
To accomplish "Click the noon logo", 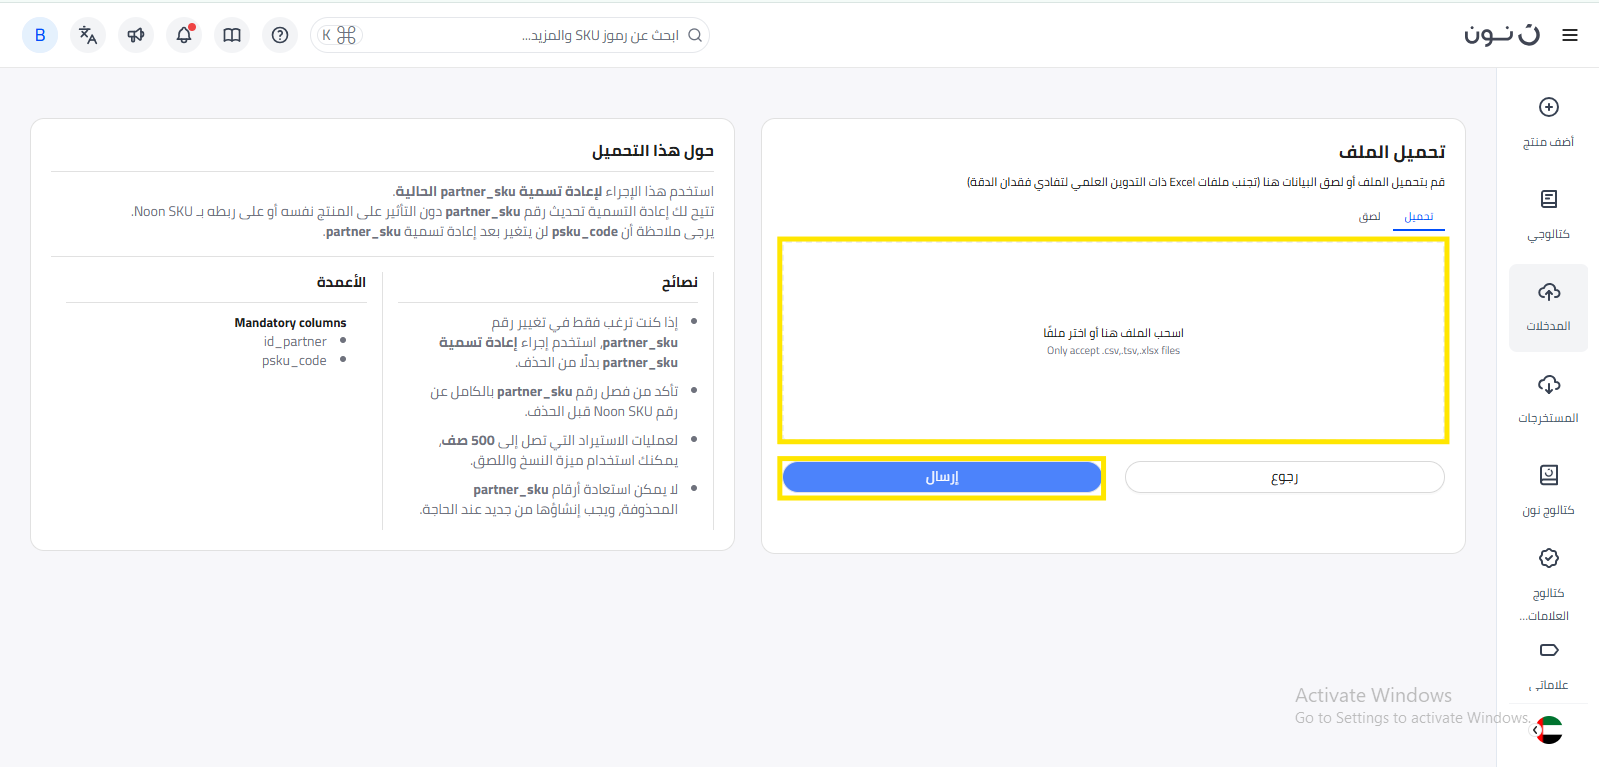I will click(x=1502, y=35).
